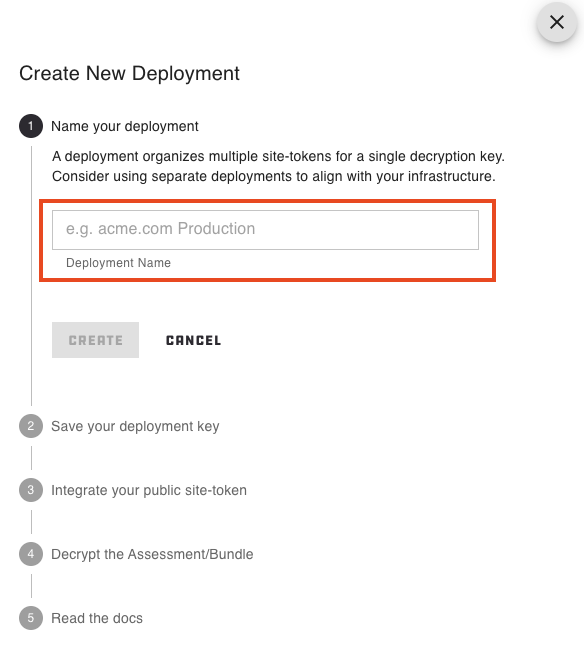Image resolution: width=584 pixels, height=648 pixels.
Task: Click the Create New Deployment heading
Action: (x=129, y=74)
